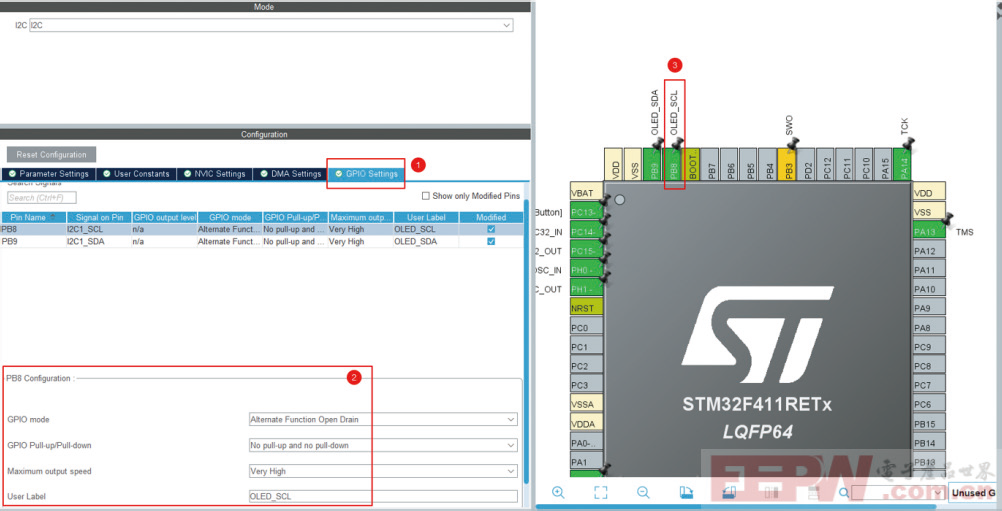This screenshot has width=1002, height=511.
Task: Click the rotate chip clockwise icon
Action: coord(686,492)
